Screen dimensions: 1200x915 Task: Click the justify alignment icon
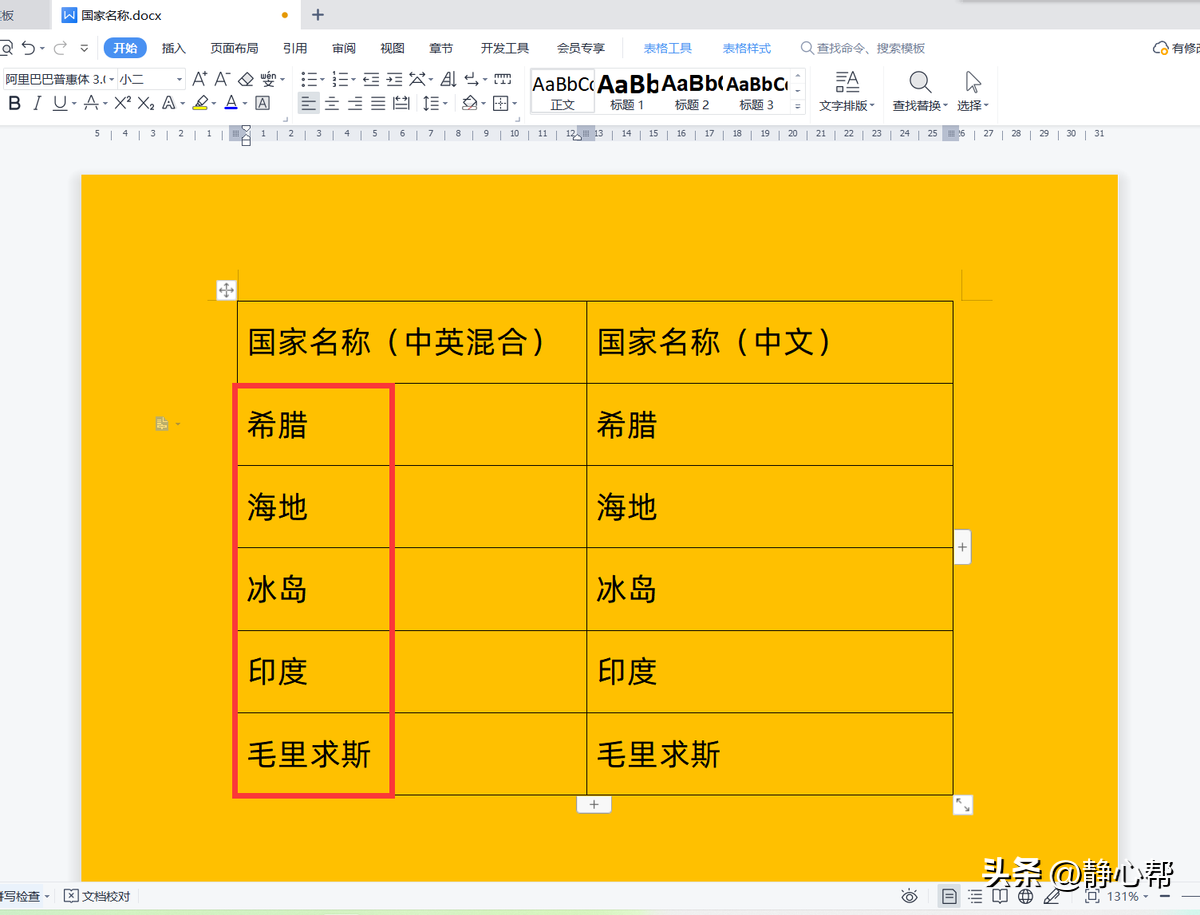coord(378,103)
